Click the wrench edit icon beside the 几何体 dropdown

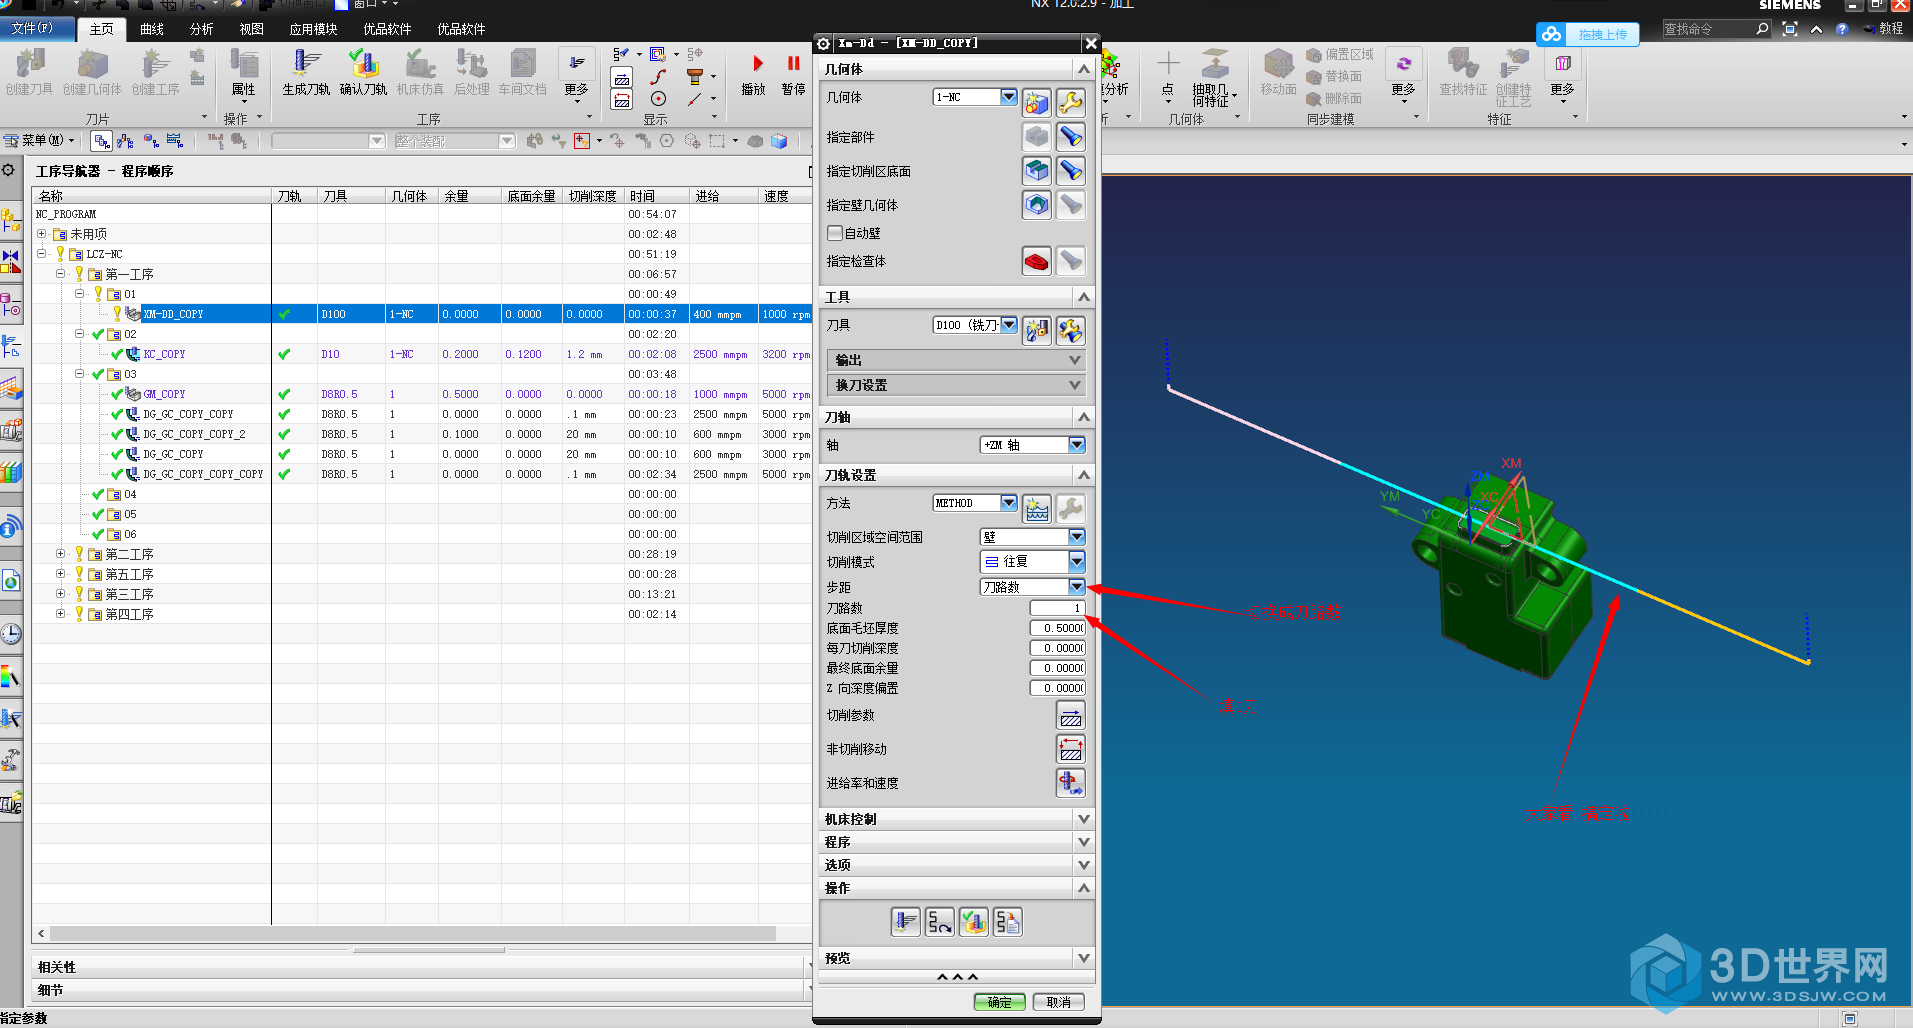pos(1071,102)
